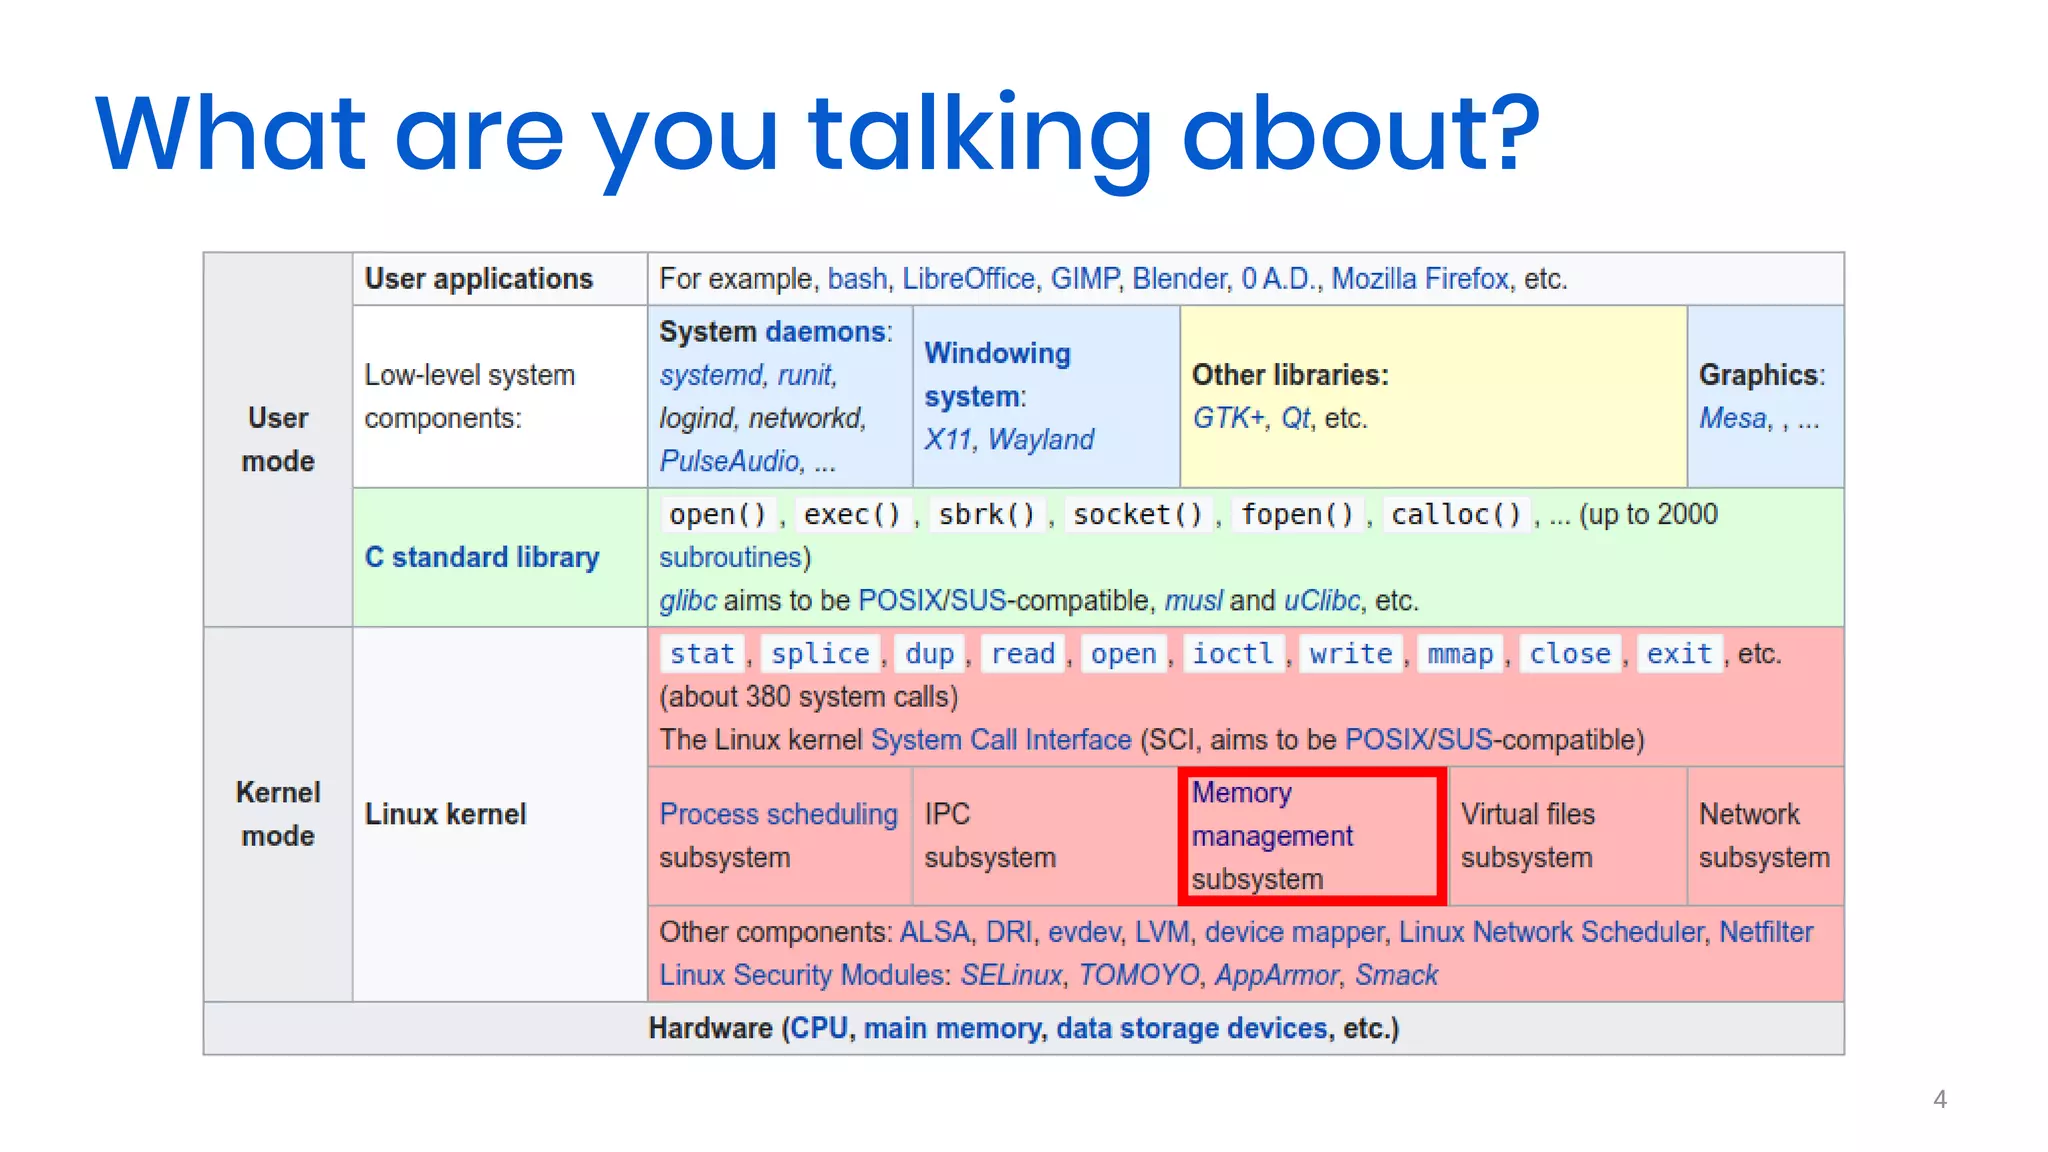Click the bash link
The image size is (2048, 1152).
click(x=857, y=279)
